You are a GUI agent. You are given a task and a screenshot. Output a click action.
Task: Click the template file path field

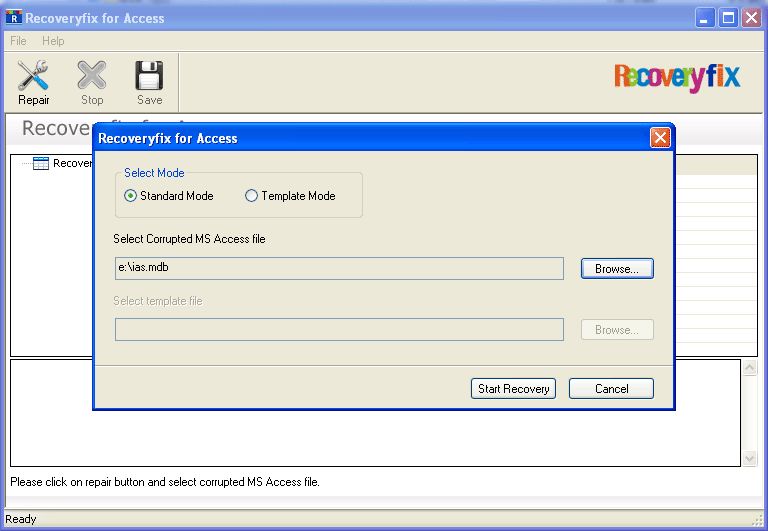pos(339,329)
